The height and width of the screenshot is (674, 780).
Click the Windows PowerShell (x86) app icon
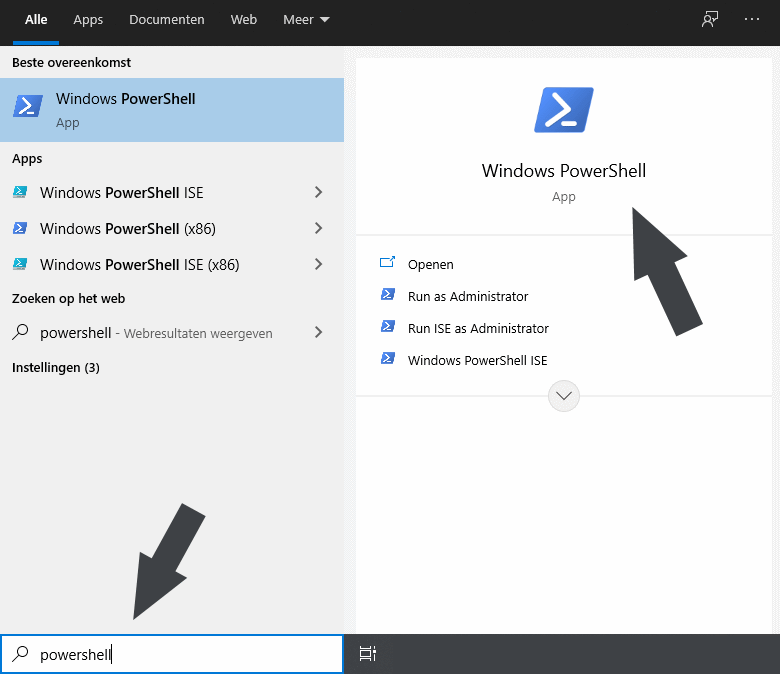tap(20, 229)
